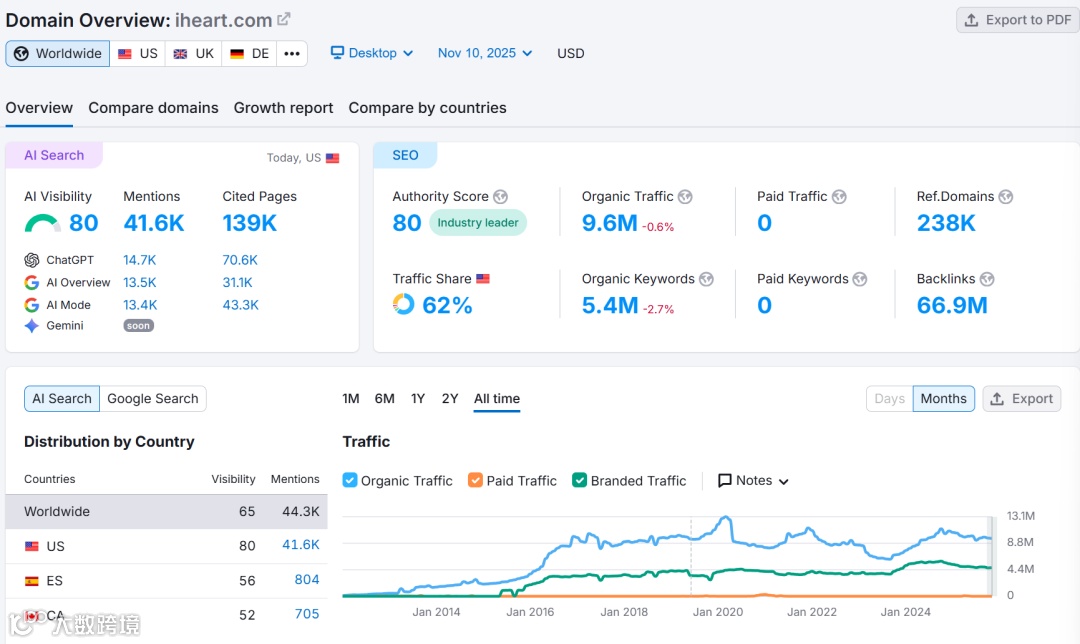Click the Backlinks globe icon
The image size is (1080, 644).
coord(988,279)
